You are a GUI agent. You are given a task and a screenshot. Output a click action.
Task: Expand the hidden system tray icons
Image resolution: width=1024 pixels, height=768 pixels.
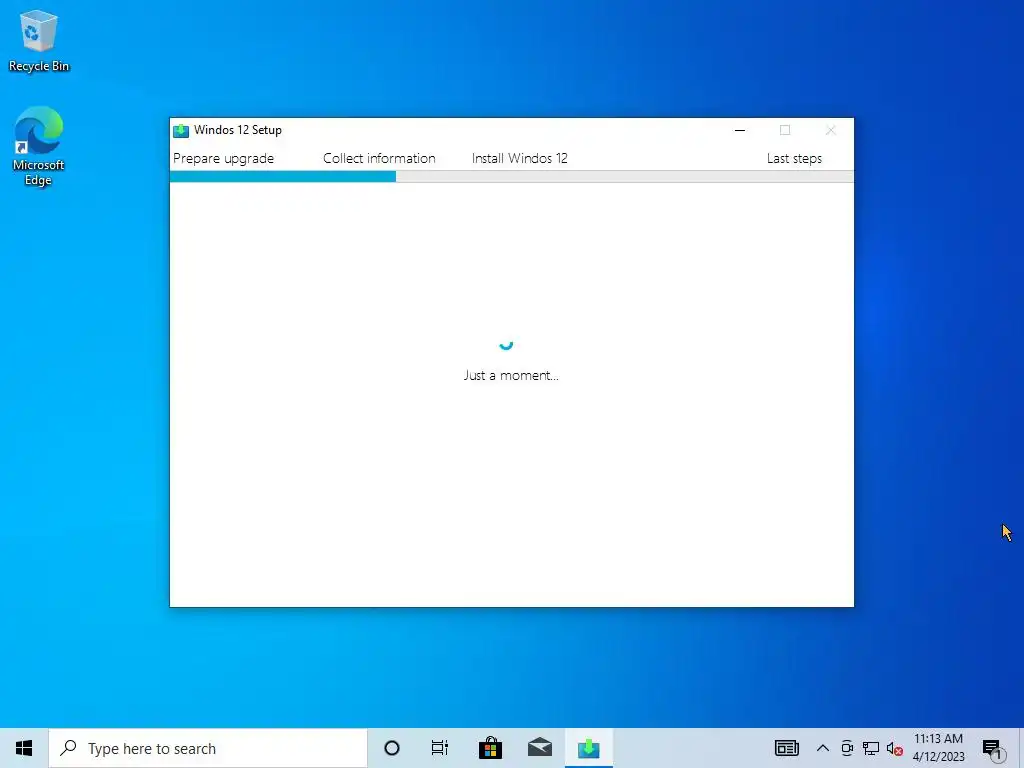click(x=823, y=748)
